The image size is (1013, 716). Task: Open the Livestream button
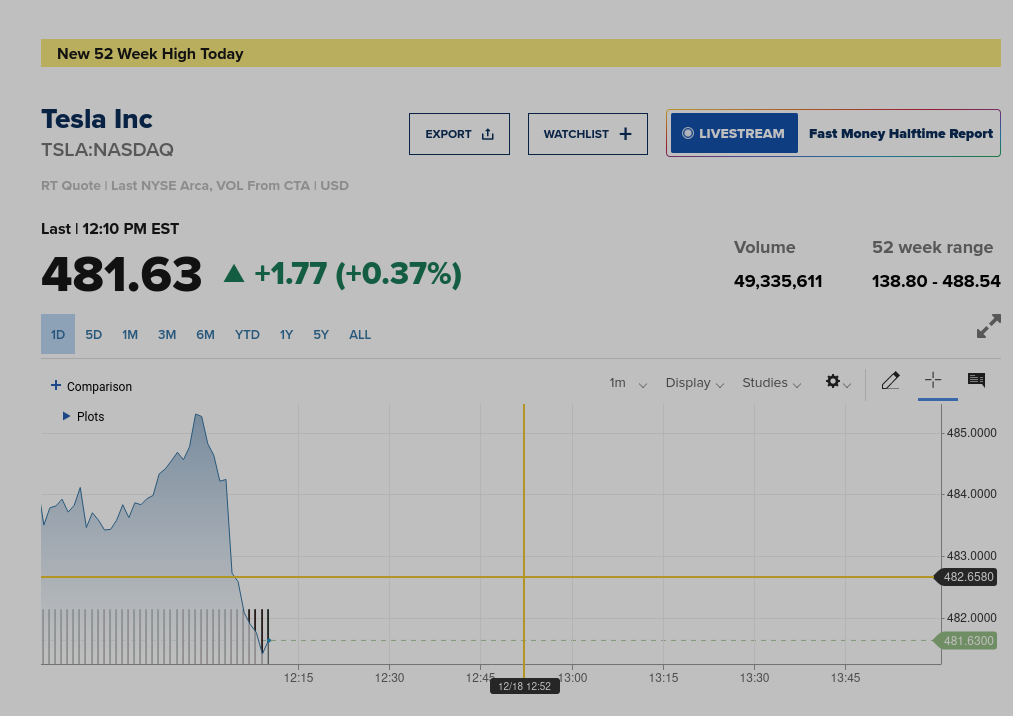coord(734,133)
